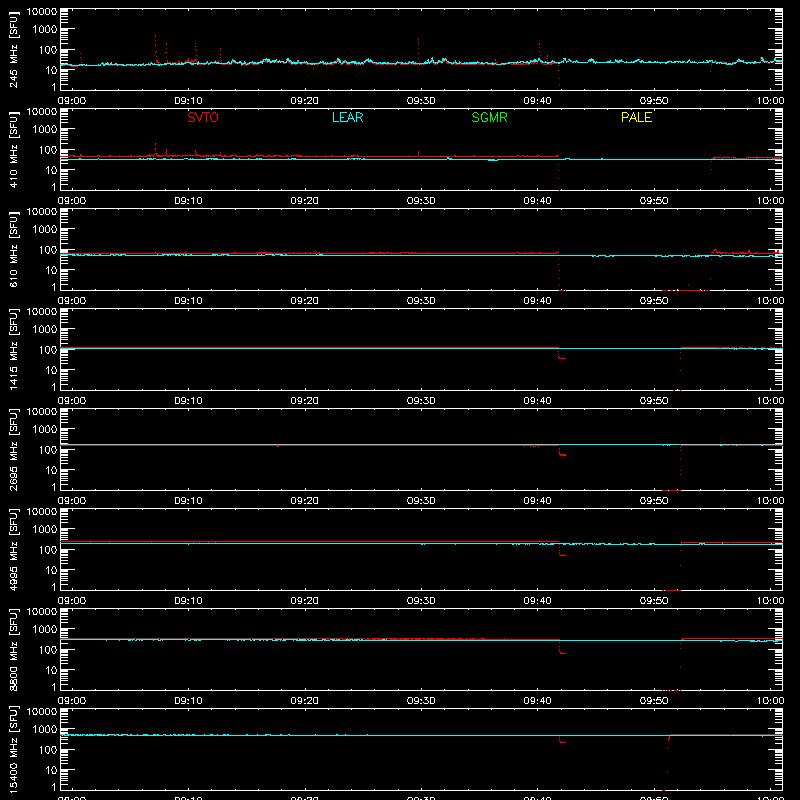This screenshot has height=800, width=800.
Task: Click the 09:30 time label under 1415 MHz plot
Action: [421, 401]
